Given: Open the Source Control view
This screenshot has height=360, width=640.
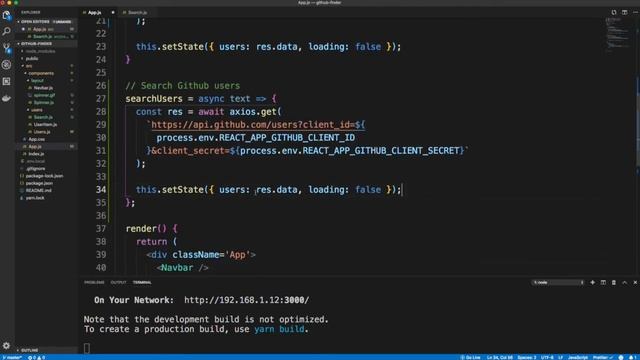Looking at the screenshot, I should (x=7, y=48).
